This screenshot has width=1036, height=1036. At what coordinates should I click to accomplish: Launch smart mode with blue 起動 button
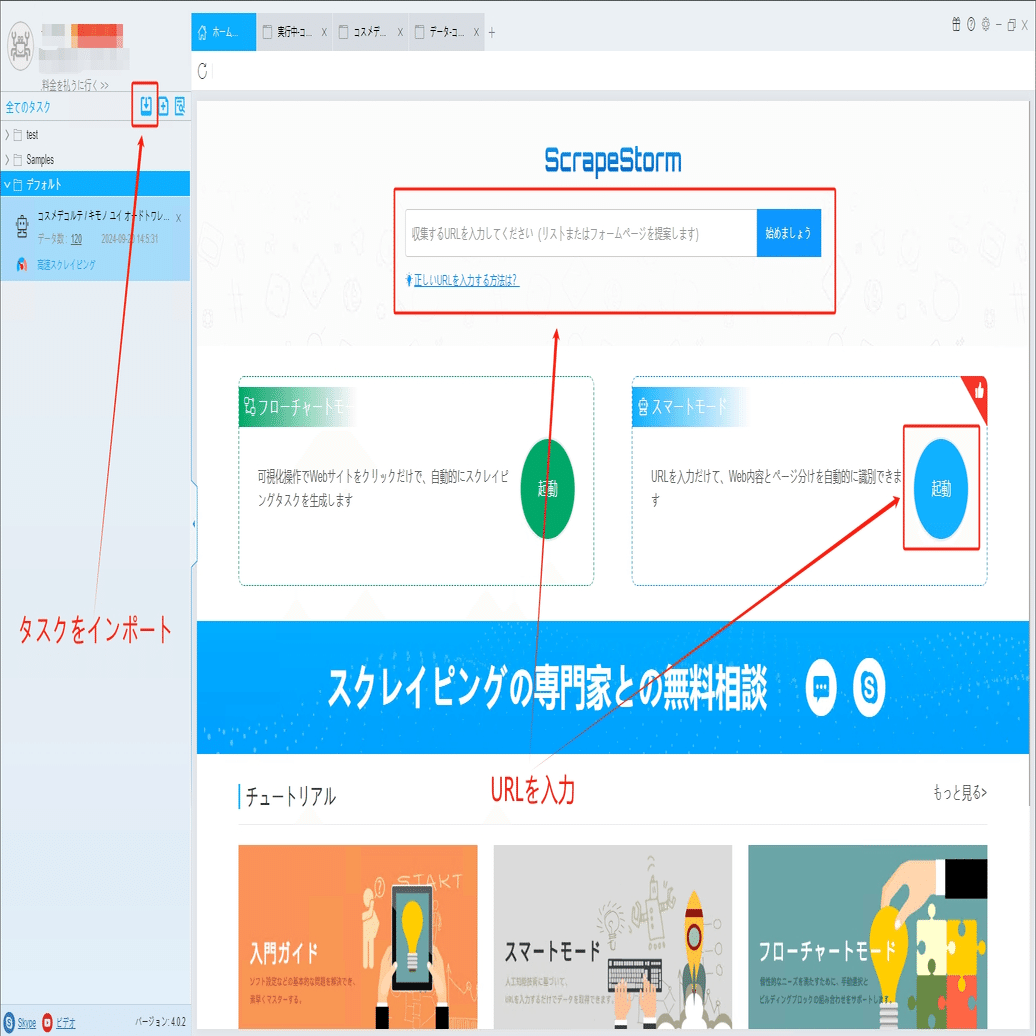click(941, 488)
